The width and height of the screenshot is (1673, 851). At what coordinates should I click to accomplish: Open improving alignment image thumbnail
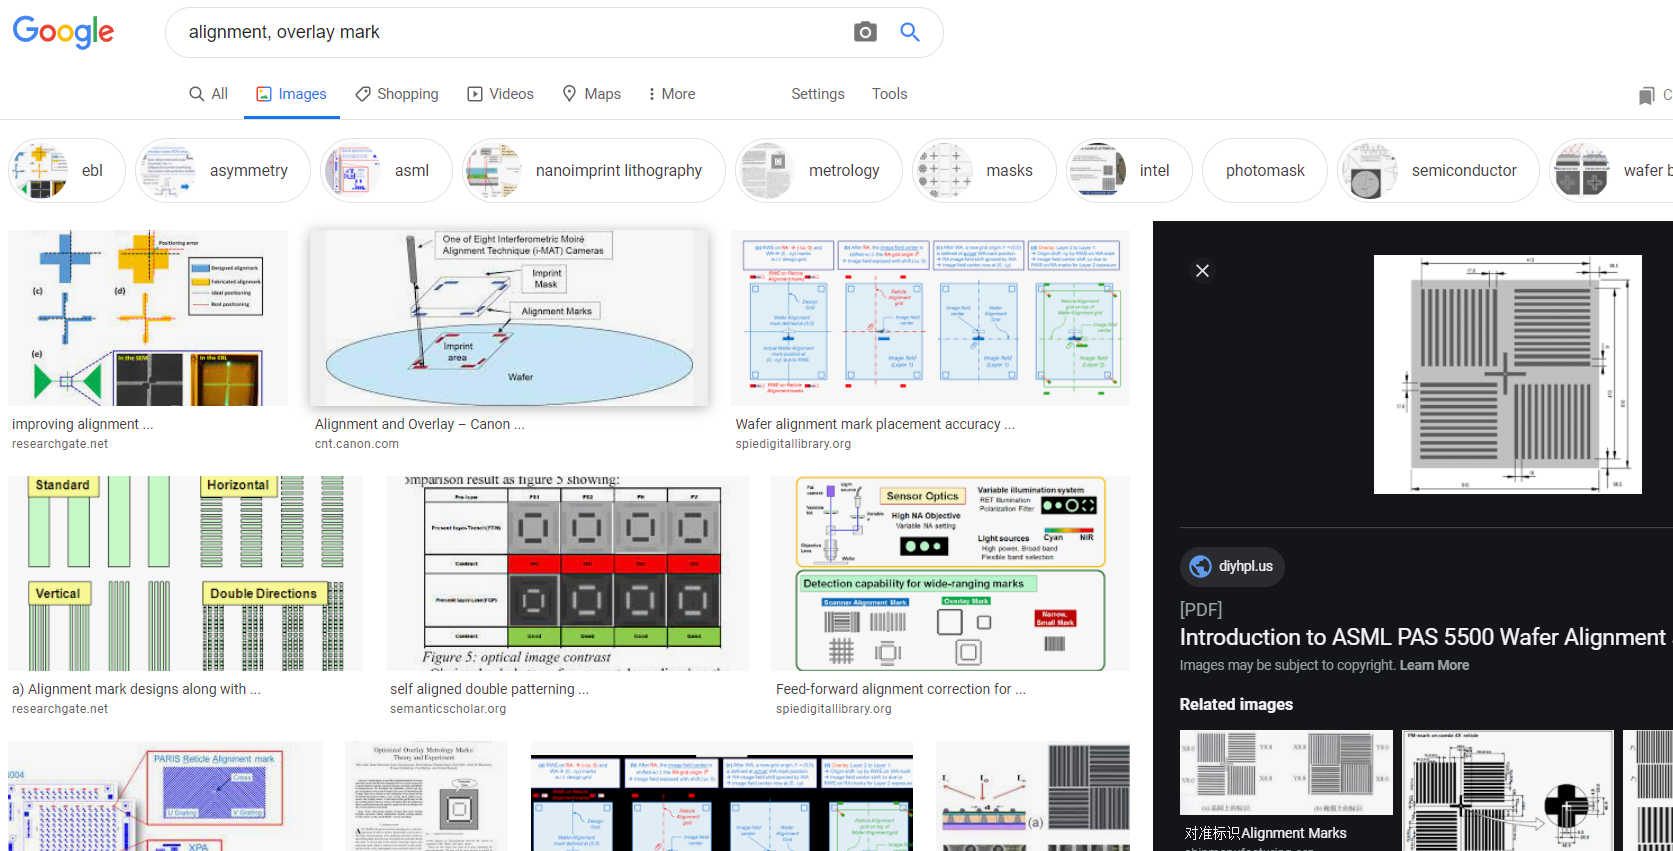click(148, 318)
